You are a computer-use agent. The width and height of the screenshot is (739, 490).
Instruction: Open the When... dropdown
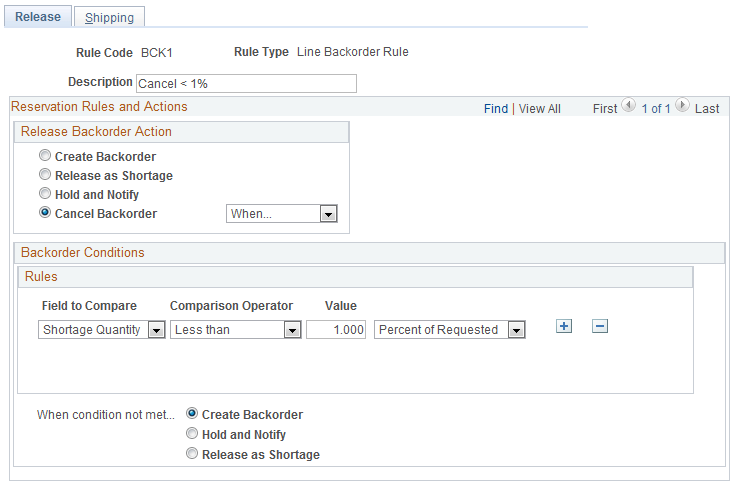[x=282, y=213]
